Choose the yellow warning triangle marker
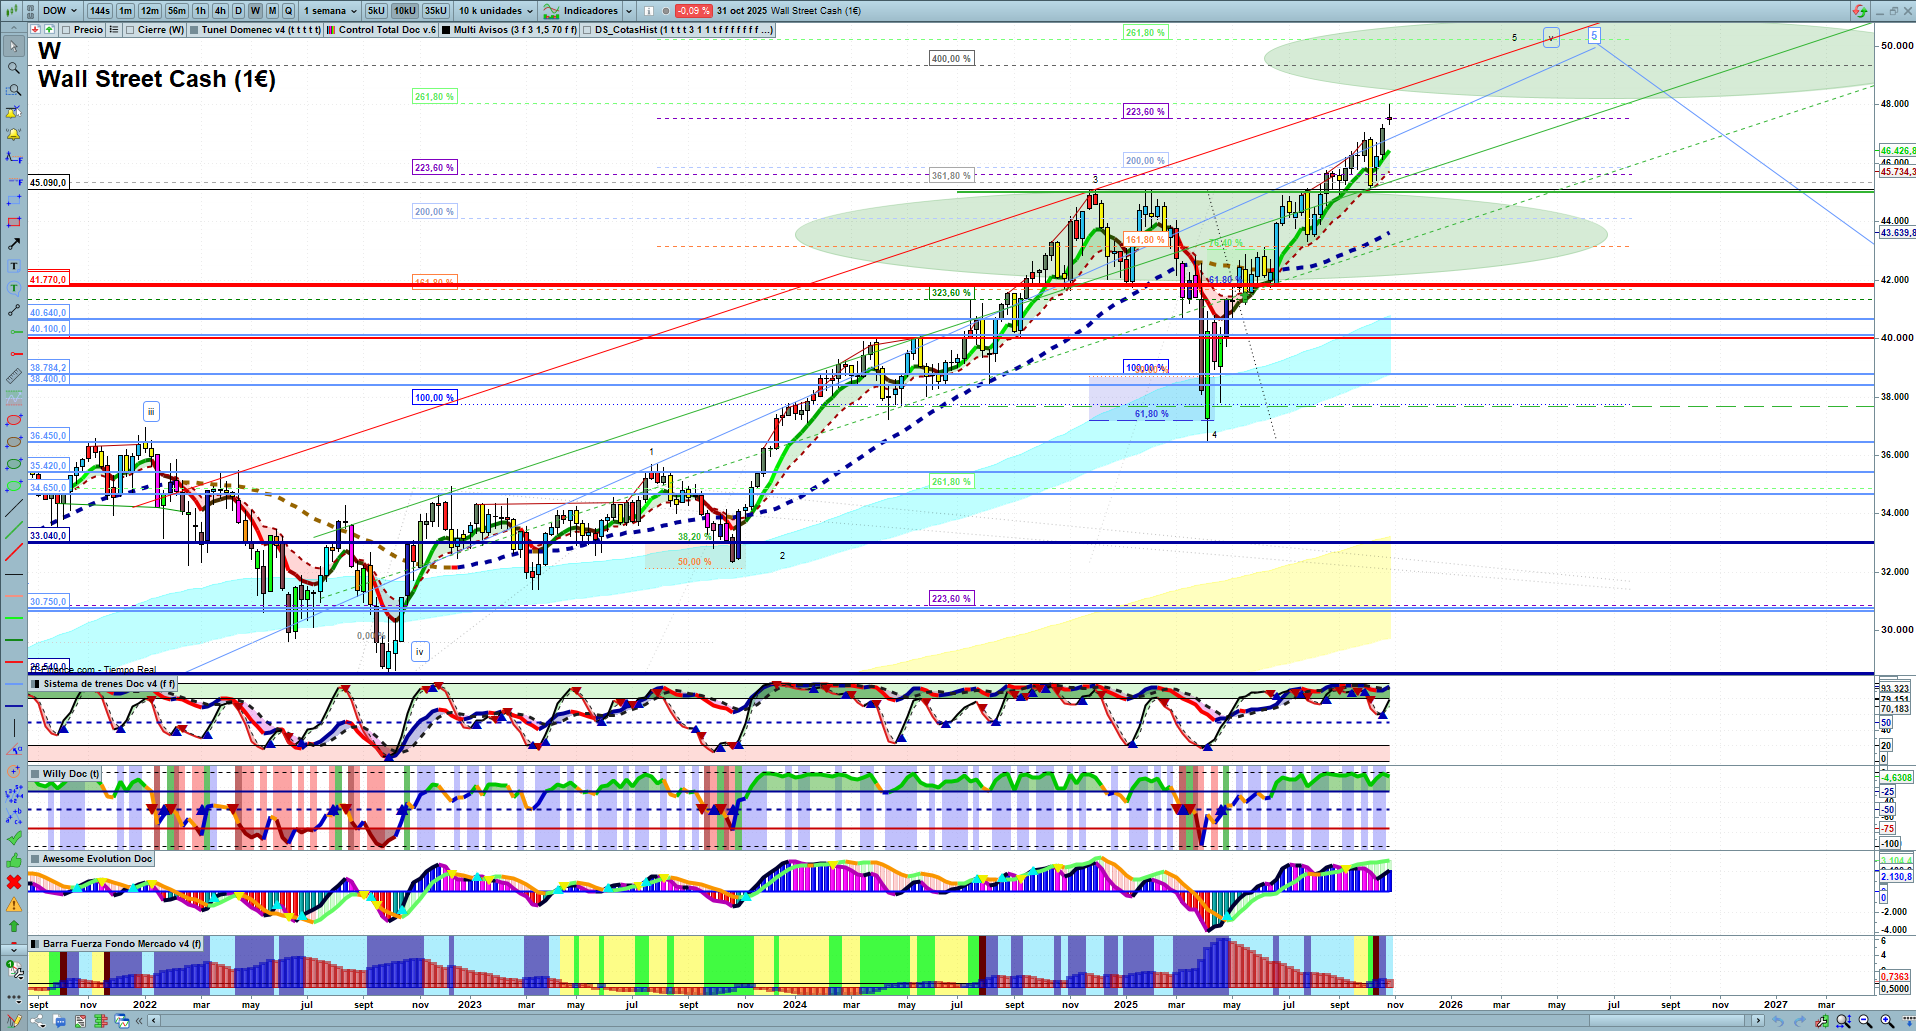 point(14,904)
